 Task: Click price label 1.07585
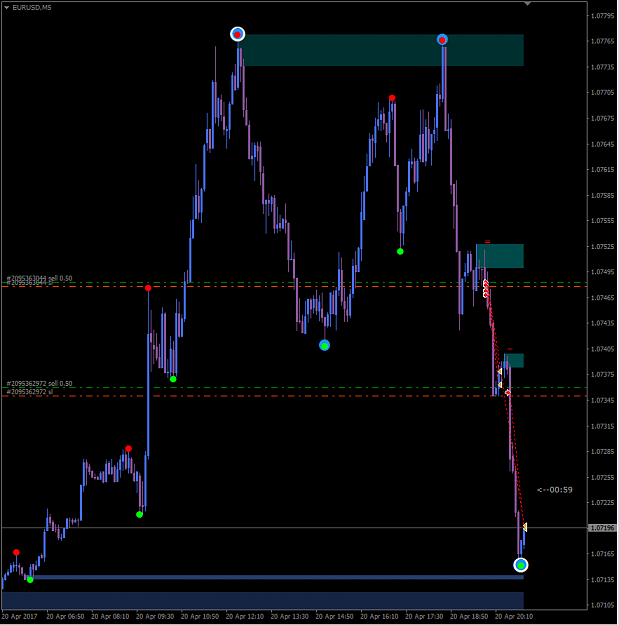(603, 195)
